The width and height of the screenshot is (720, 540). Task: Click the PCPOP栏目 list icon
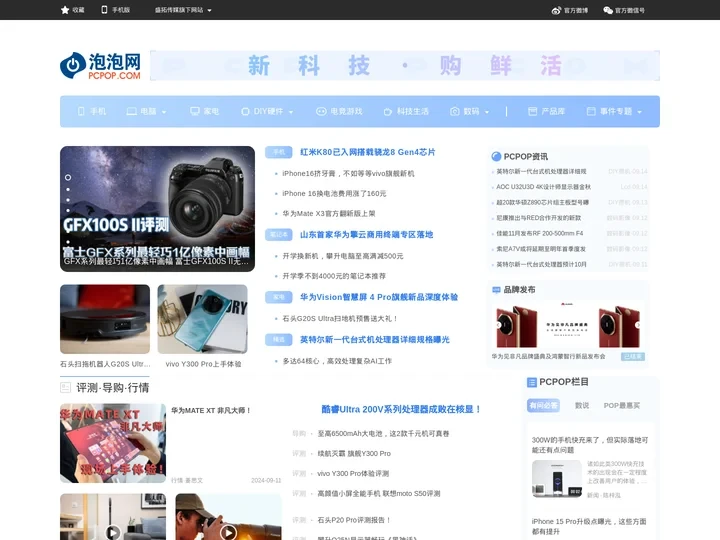click(x=532, y=382)
